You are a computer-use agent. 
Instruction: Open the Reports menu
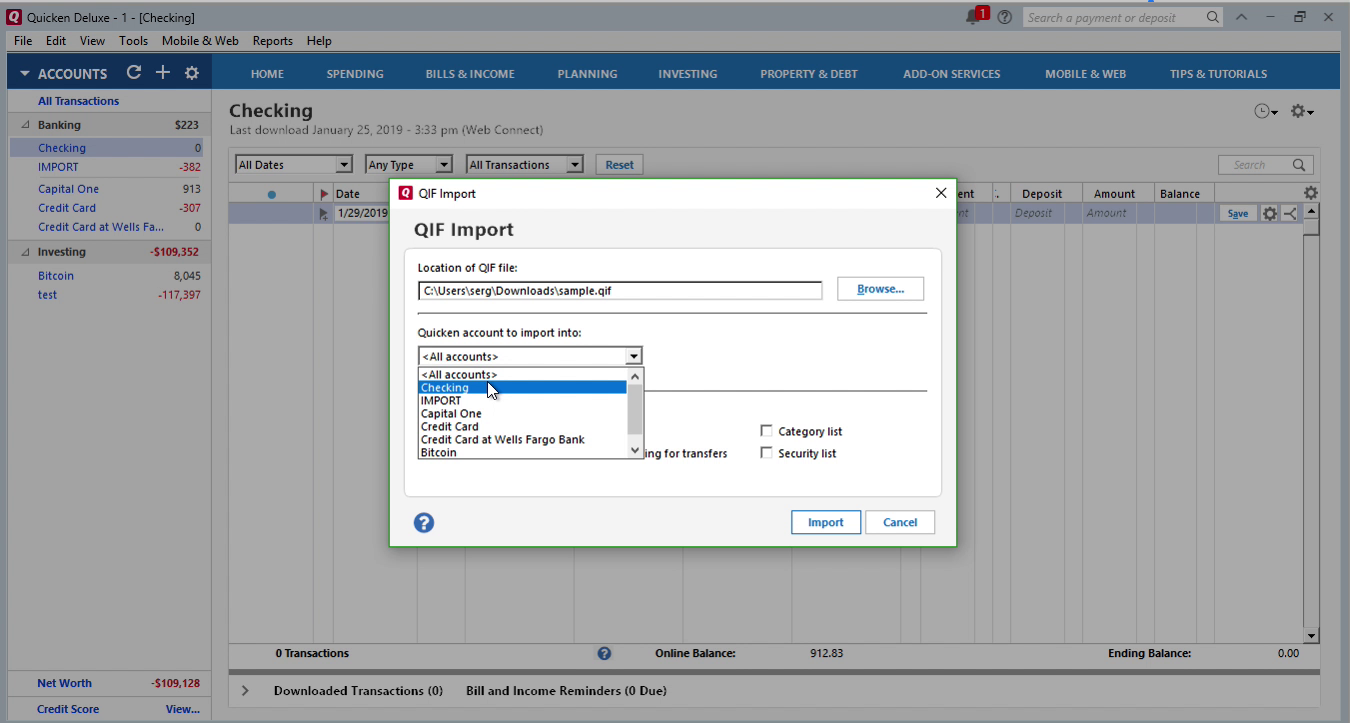point(272,41)
